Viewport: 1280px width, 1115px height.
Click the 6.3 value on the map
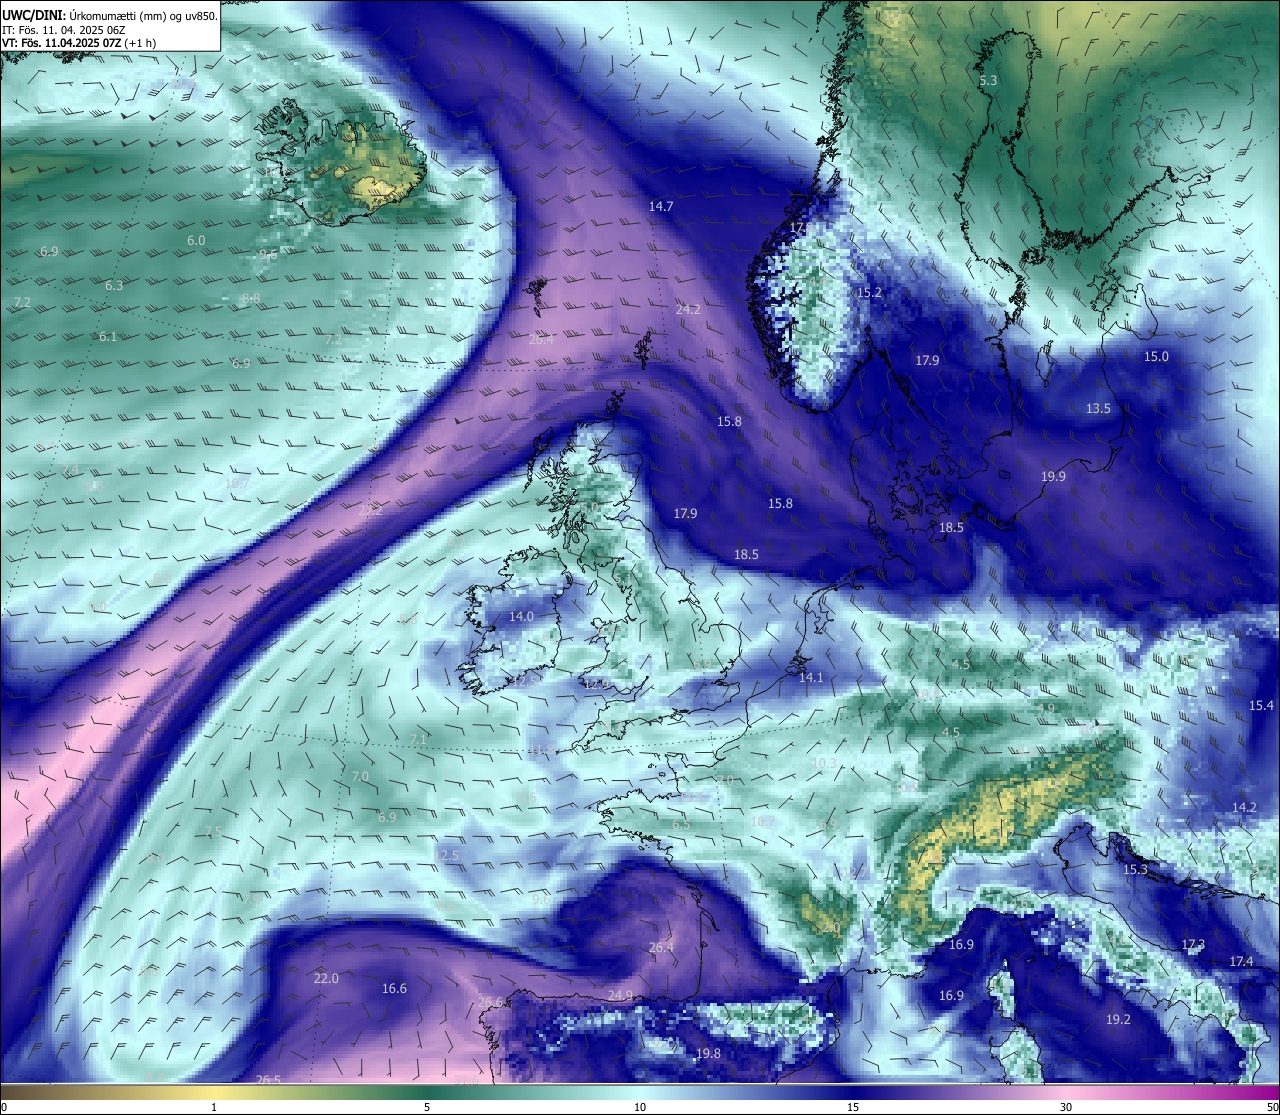[114, 285]
